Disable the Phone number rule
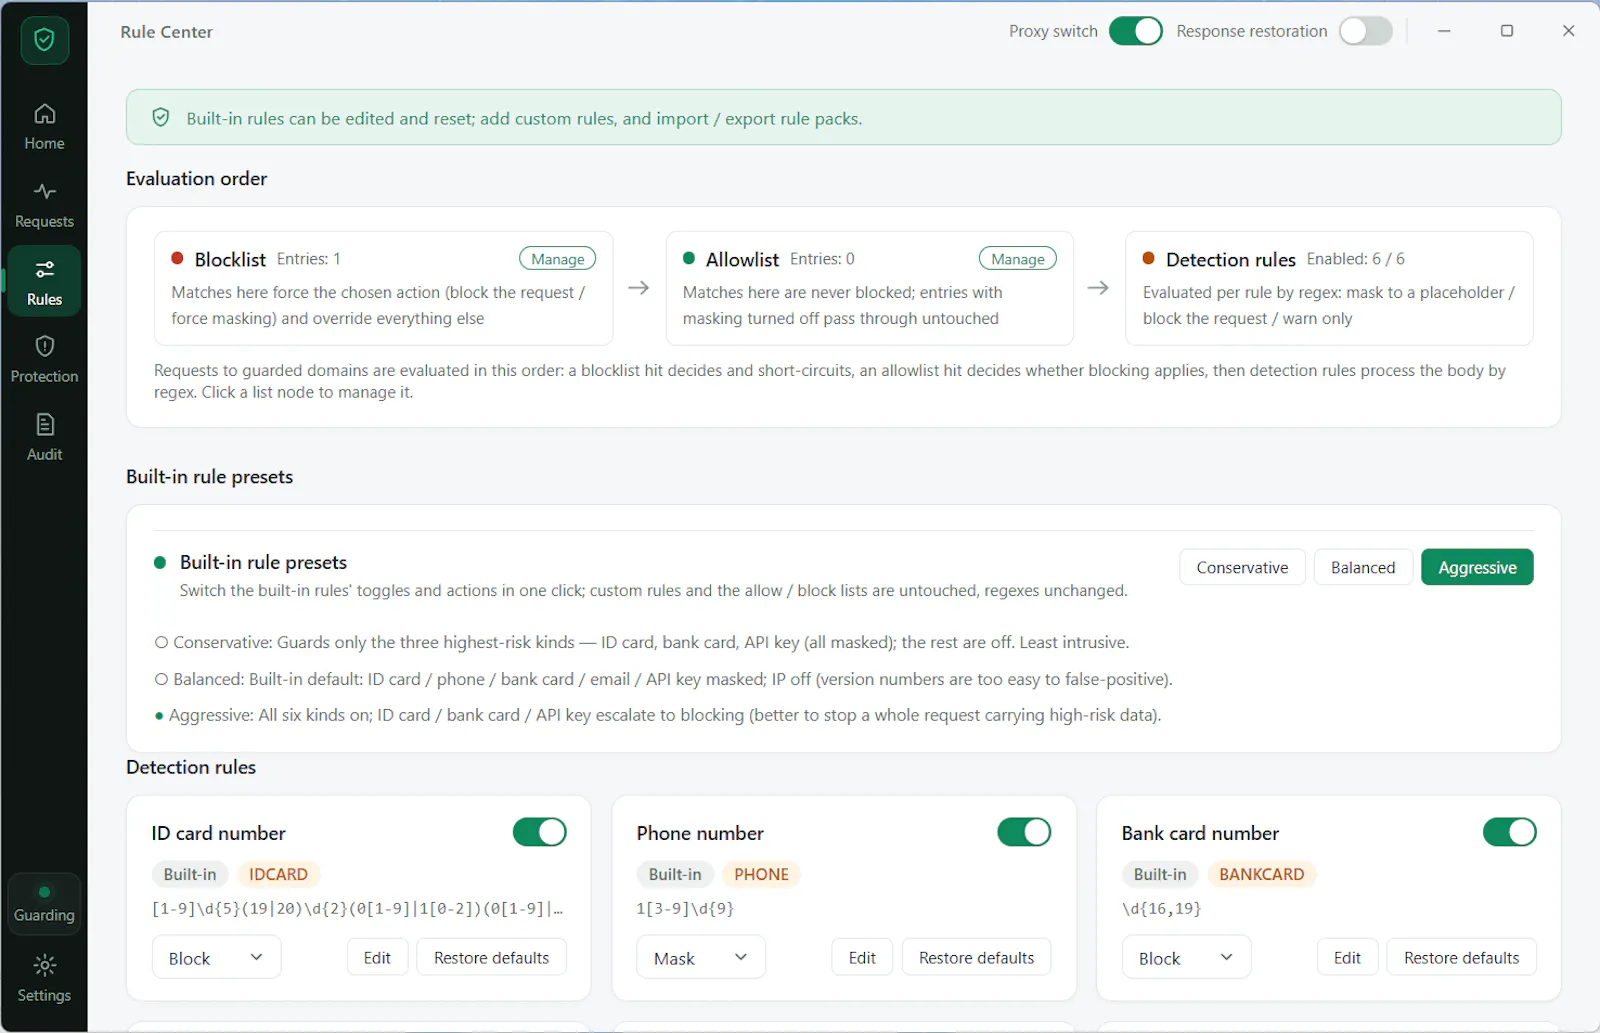Screen dimensions: 1600x1033 (1024, 832)
